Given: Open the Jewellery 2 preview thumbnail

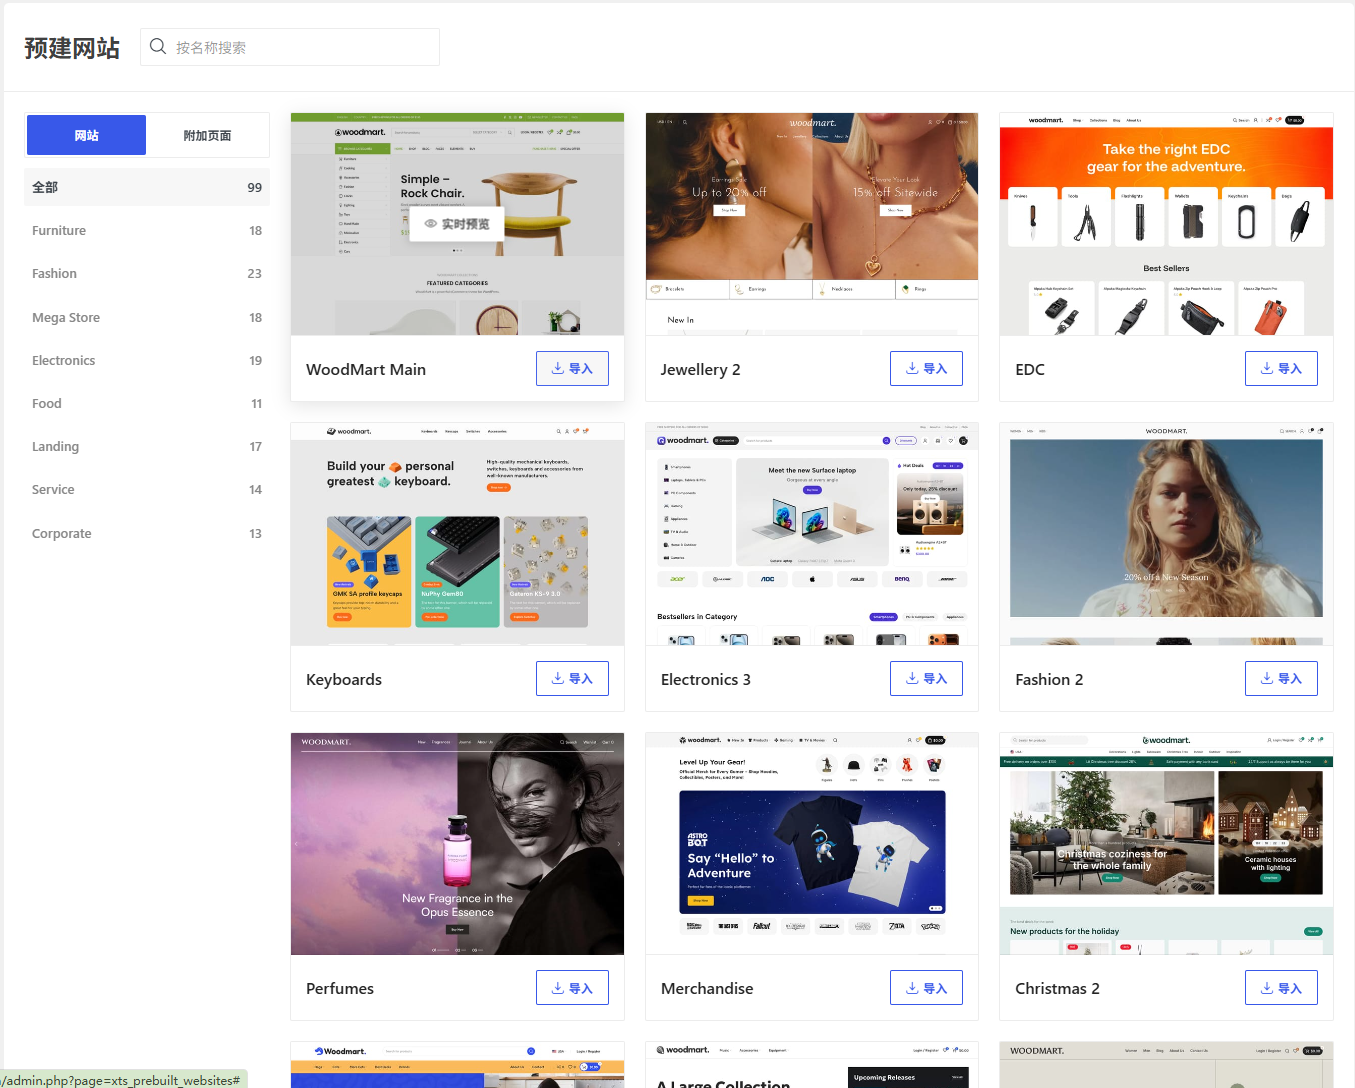Looking at the screenshot, I should coord(812,224).
